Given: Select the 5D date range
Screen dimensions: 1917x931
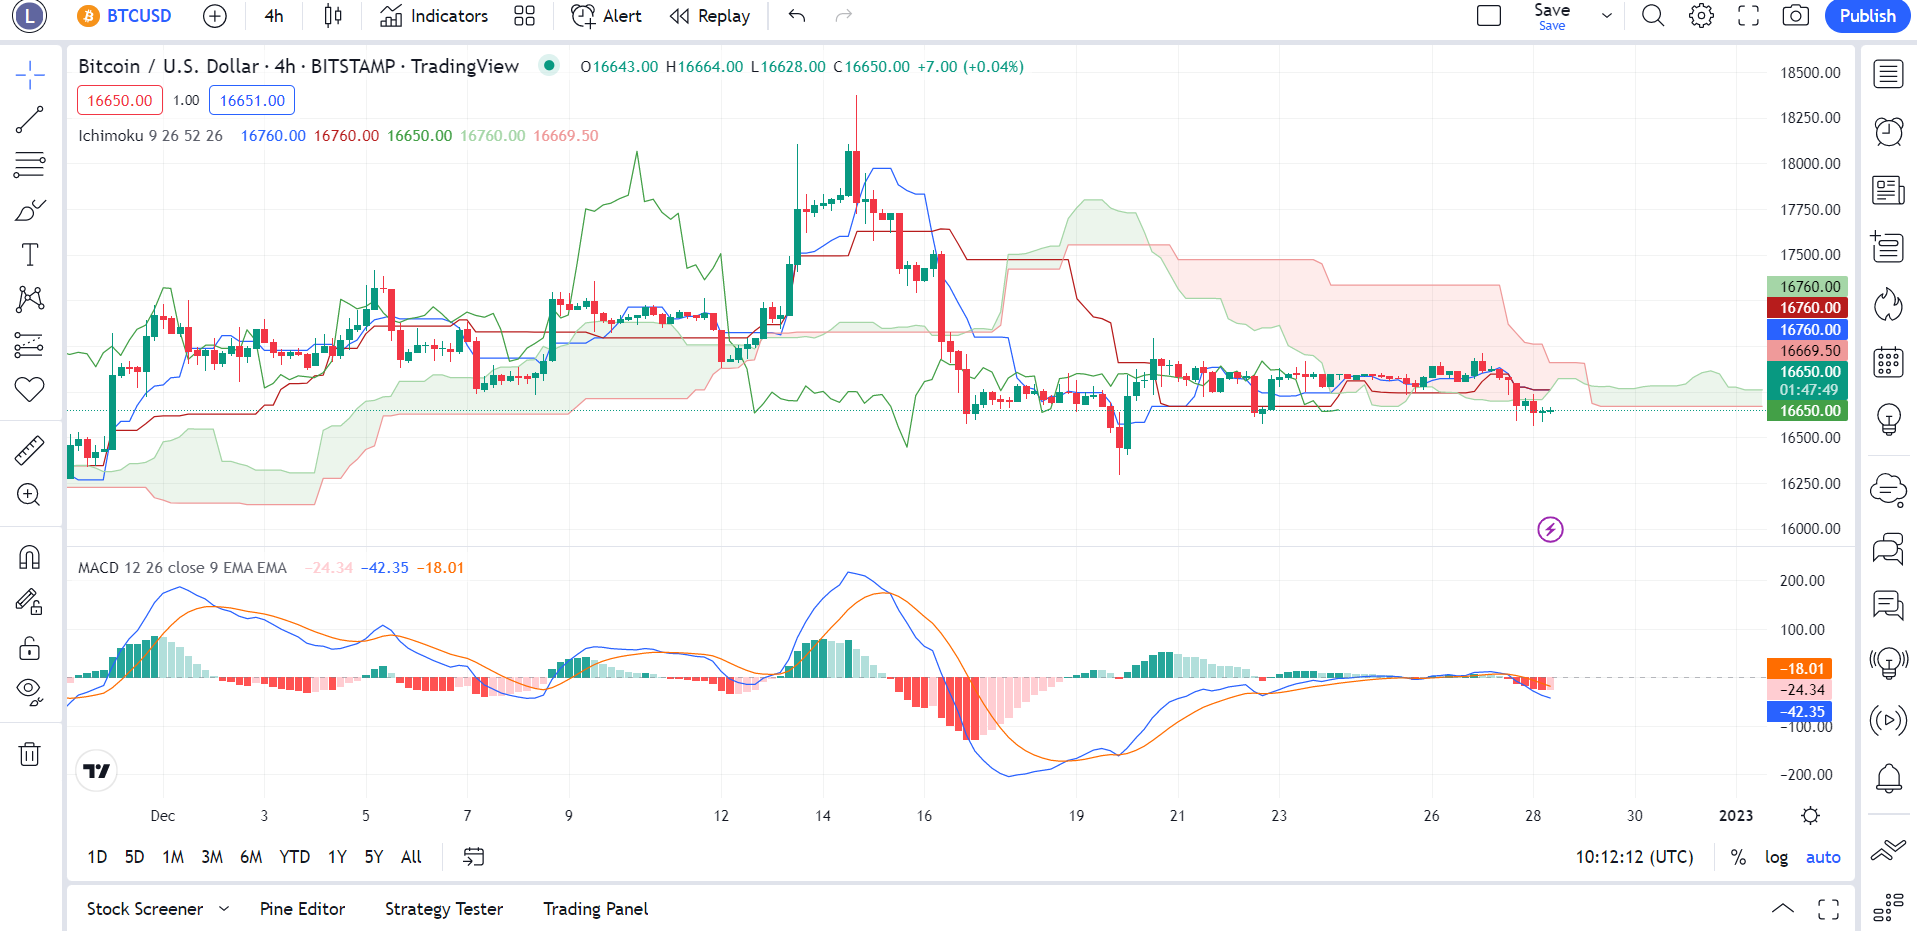Looking at the screenshot, I should pos(134,857).
